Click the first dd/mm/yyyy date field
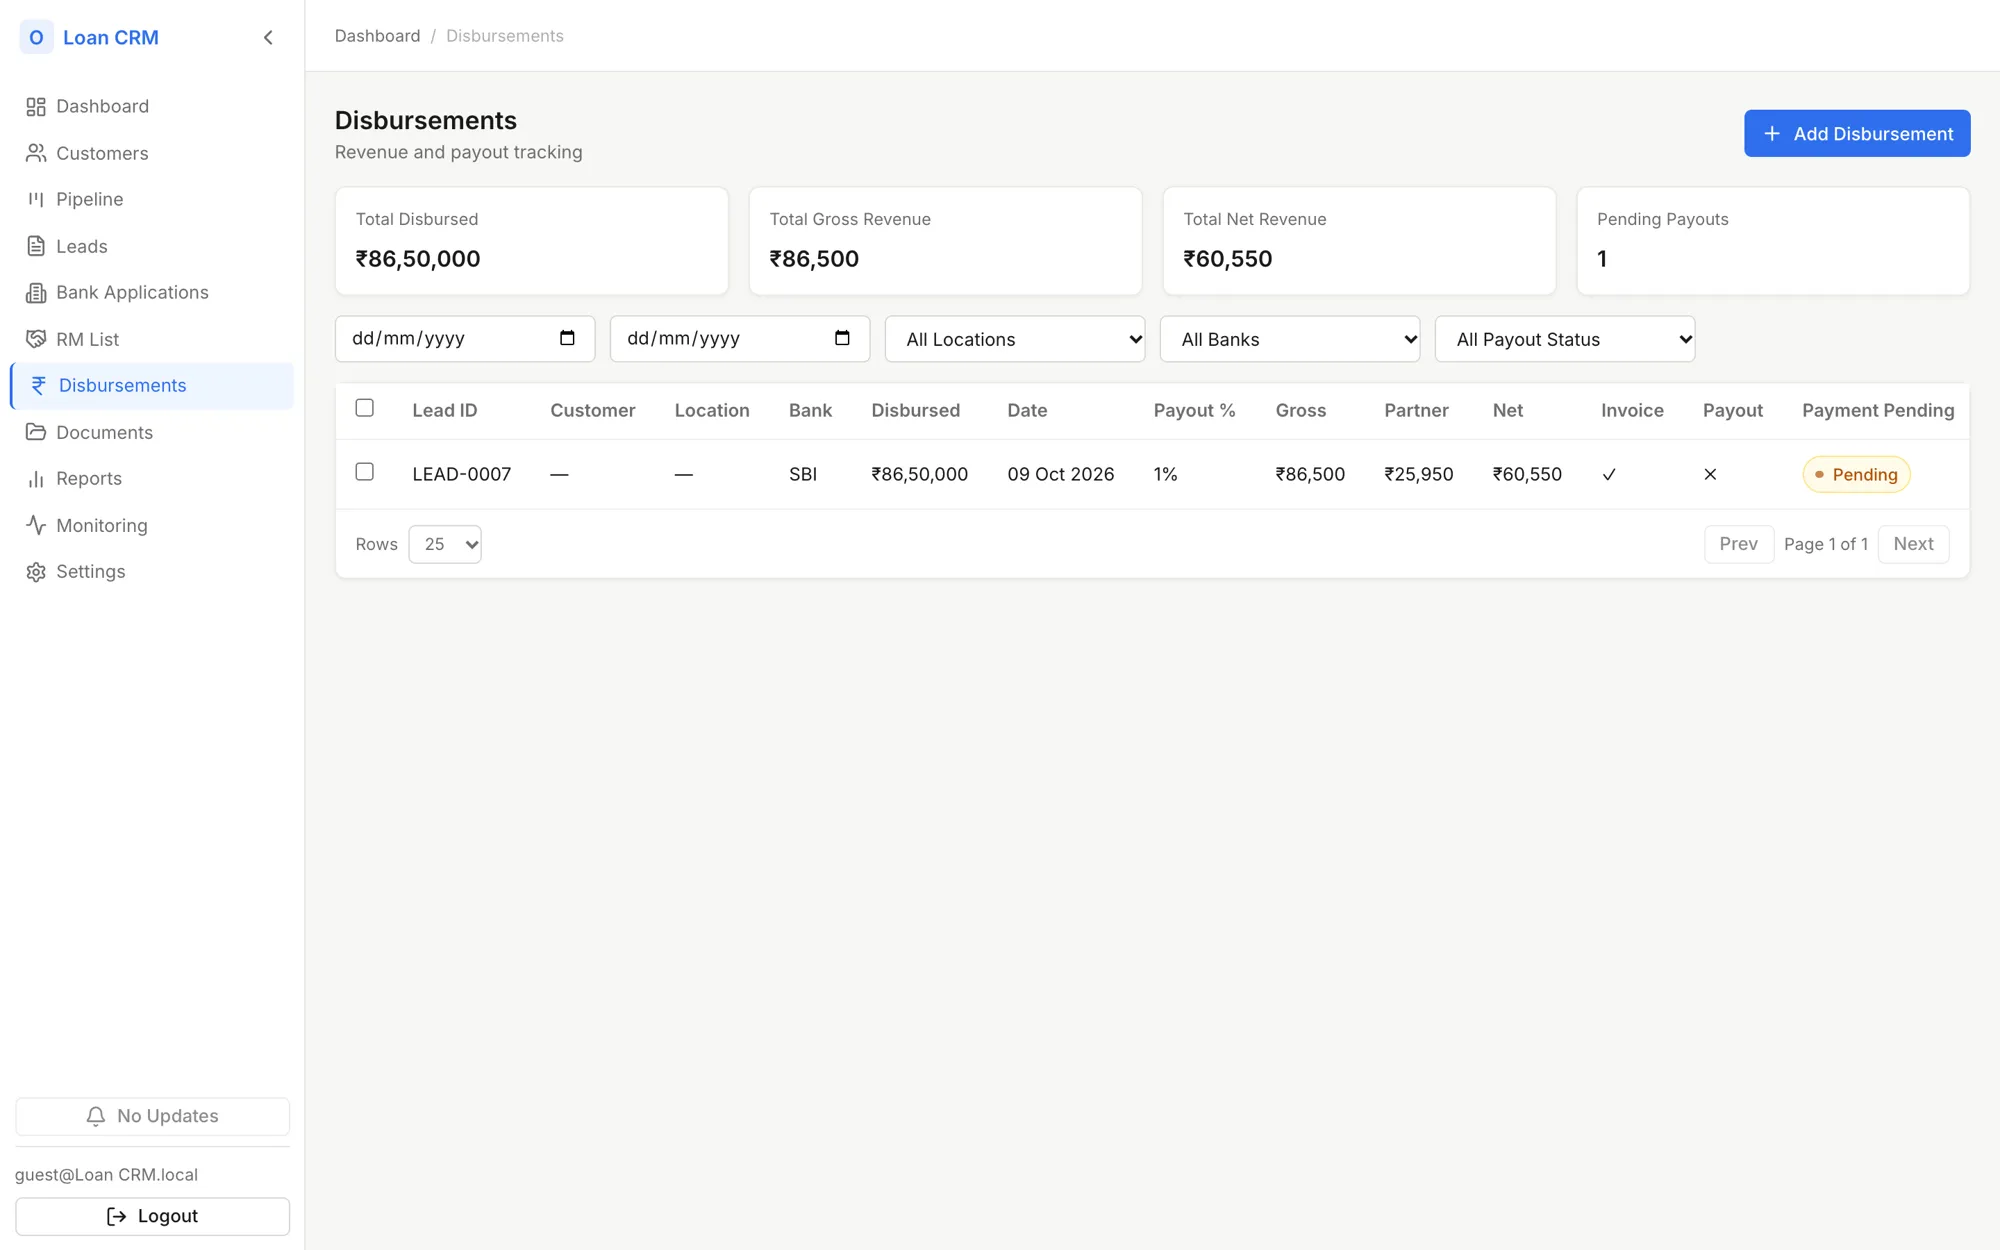2000x1250 pixels. coord(465,338)
